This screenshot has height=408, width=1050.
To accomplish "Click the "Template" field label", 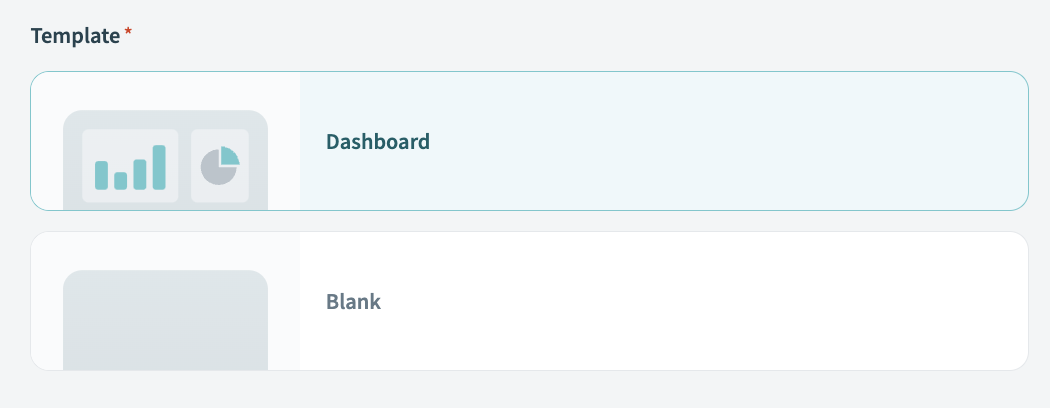I will pyautogui.click(x=75, y=36).
